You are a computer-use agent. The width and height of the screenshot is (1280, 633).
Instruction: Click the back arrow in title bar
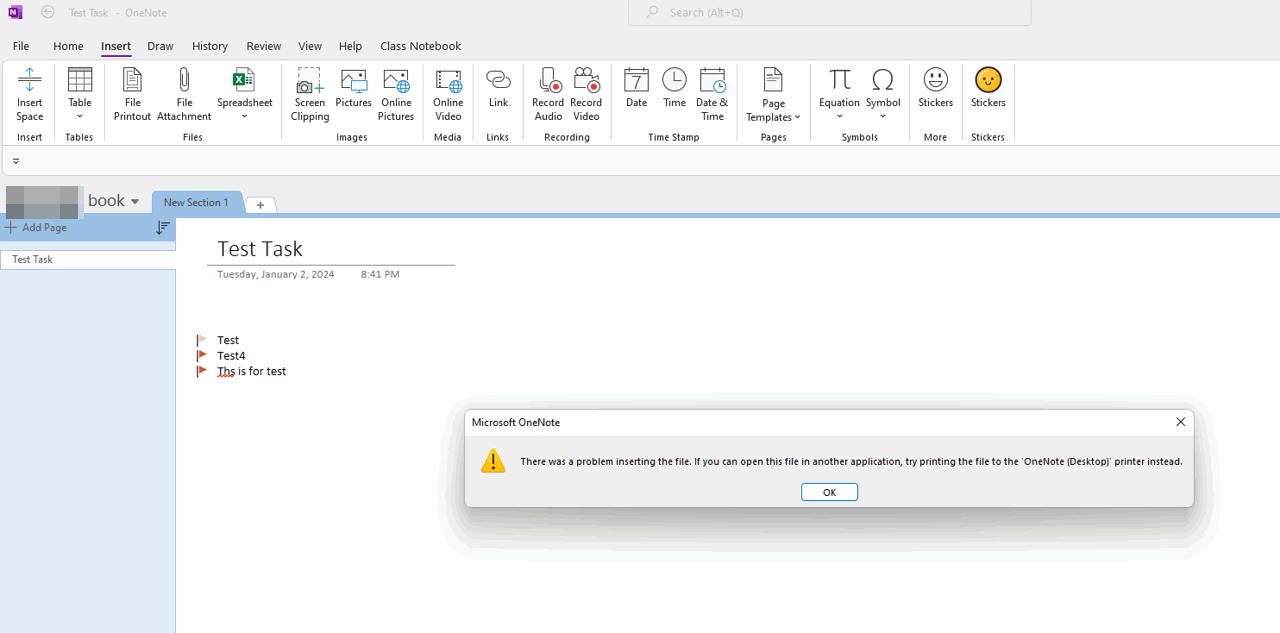pos(48,12)
